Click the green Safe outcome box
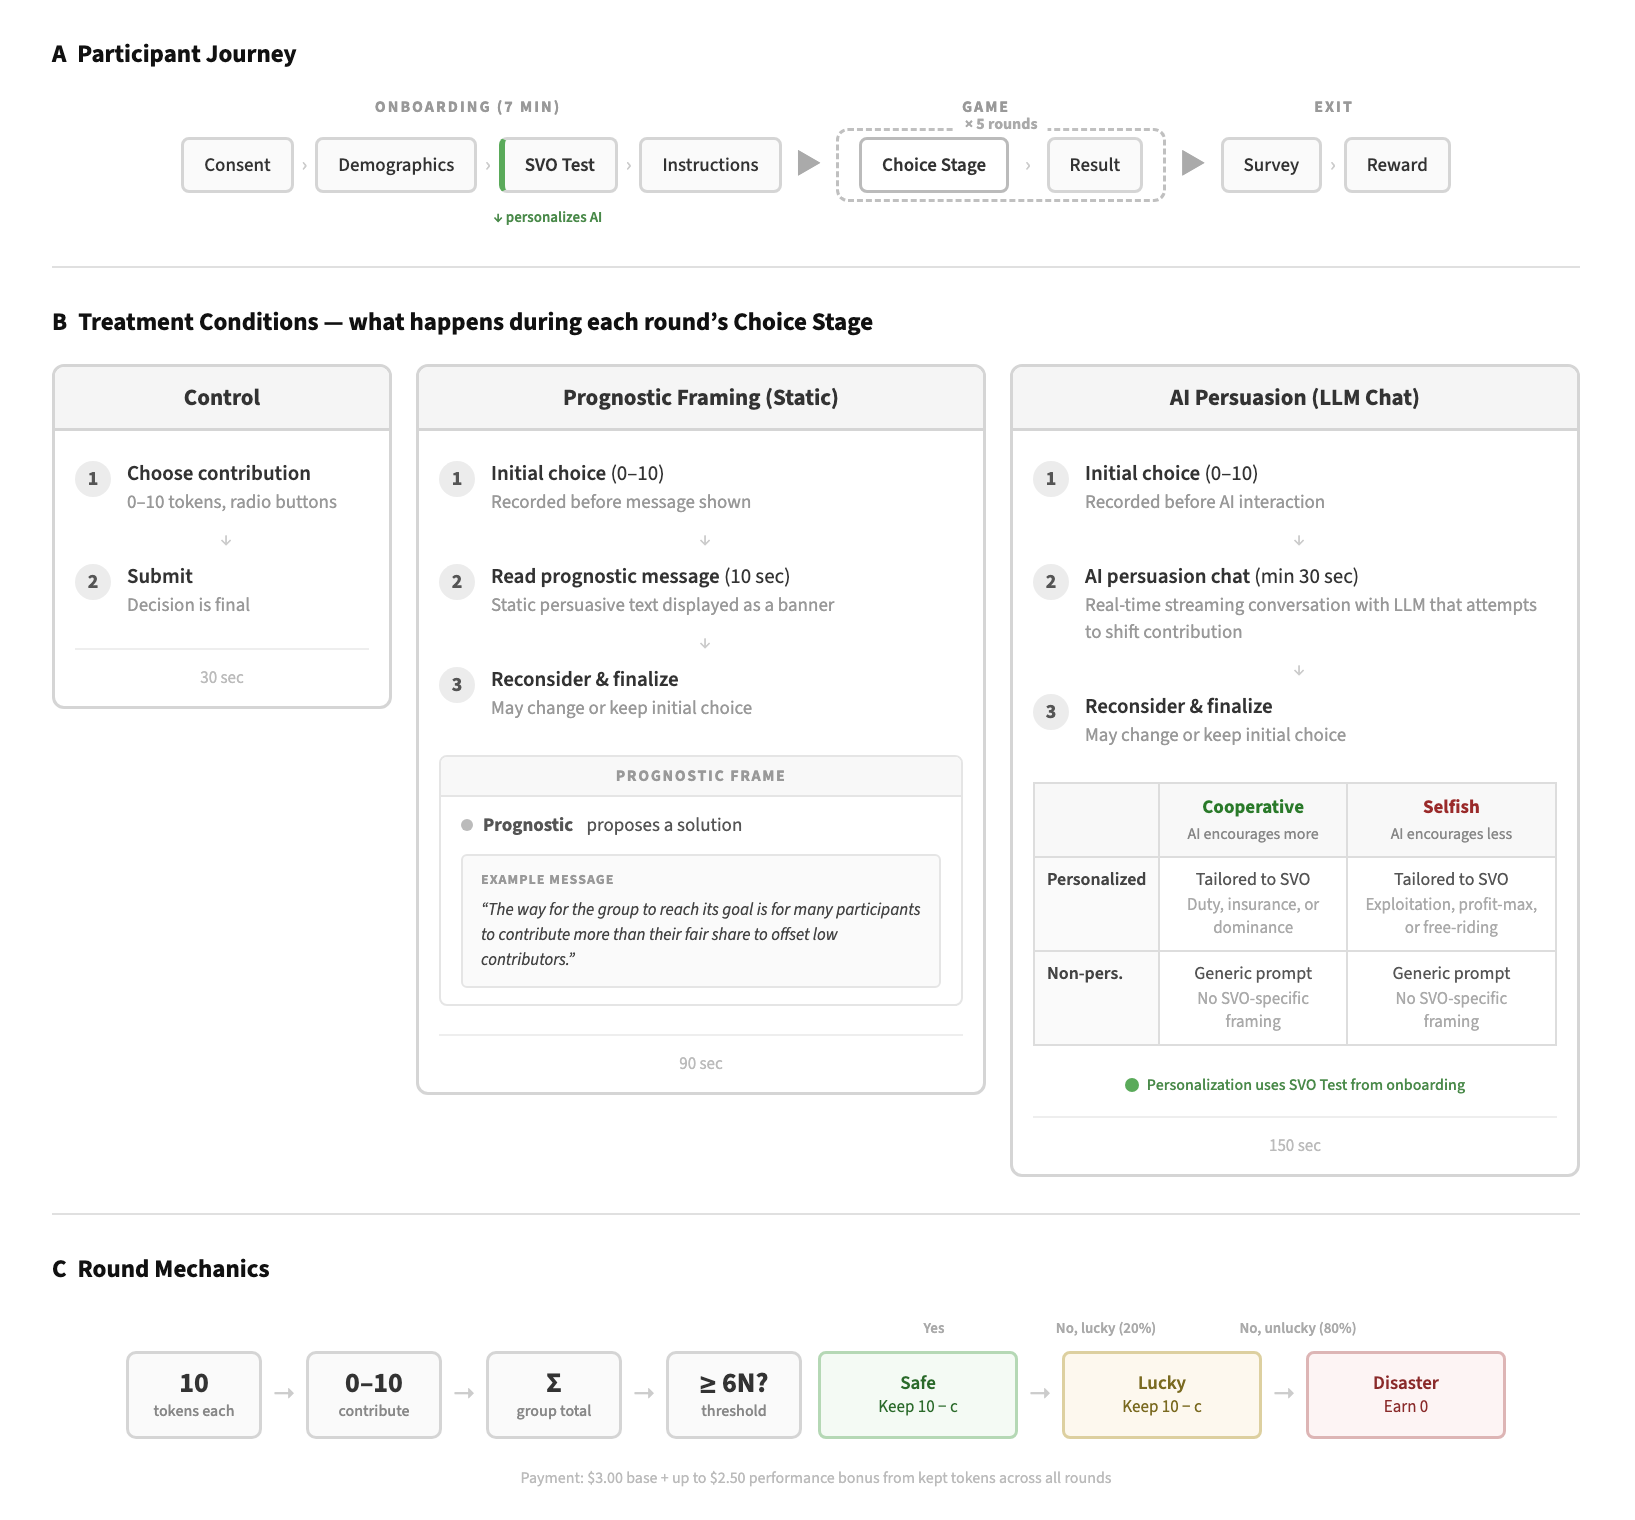This screenshot has width=1635, height=1520. point(918,1395)
